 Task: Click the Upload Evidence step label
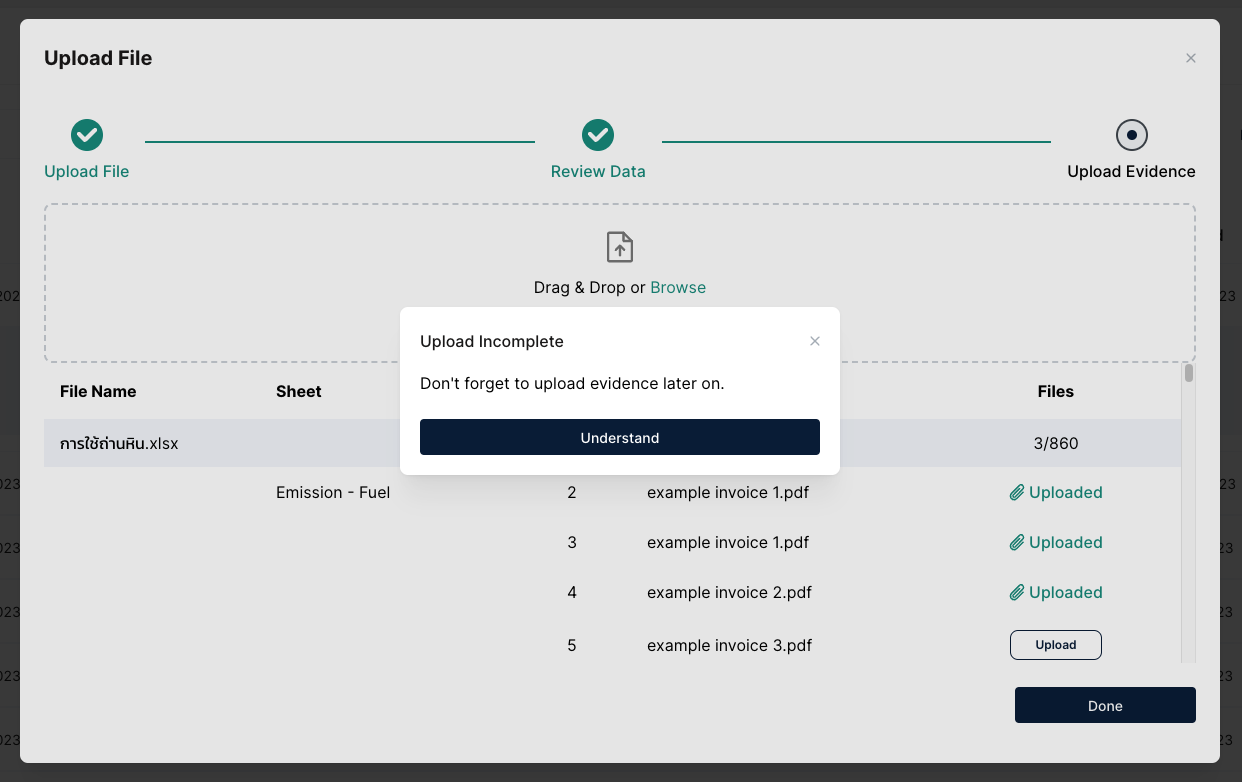point(1131,171)
